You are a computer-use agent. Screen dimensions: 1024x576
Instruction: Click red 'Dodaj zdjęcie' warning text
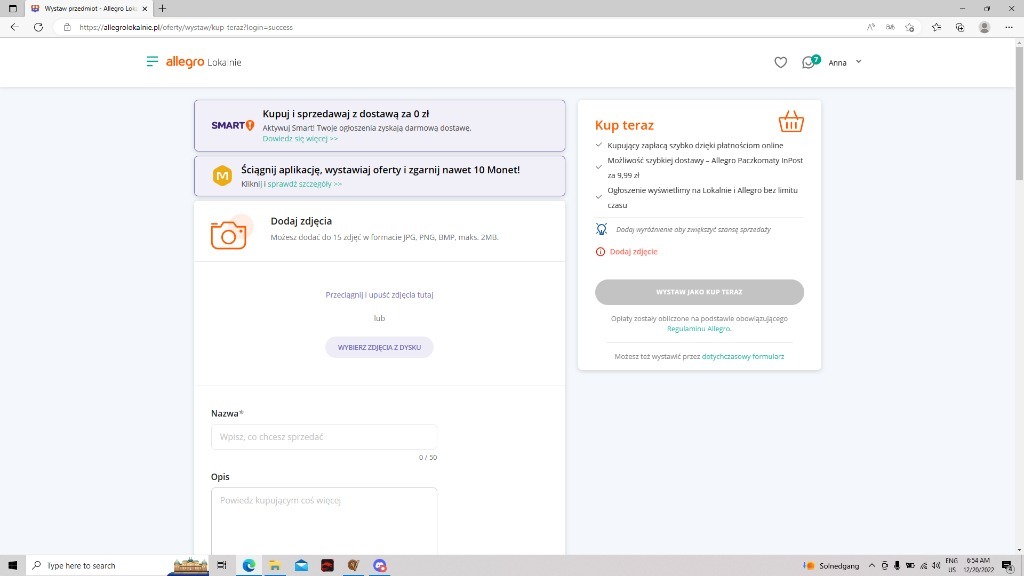point(633,251)
